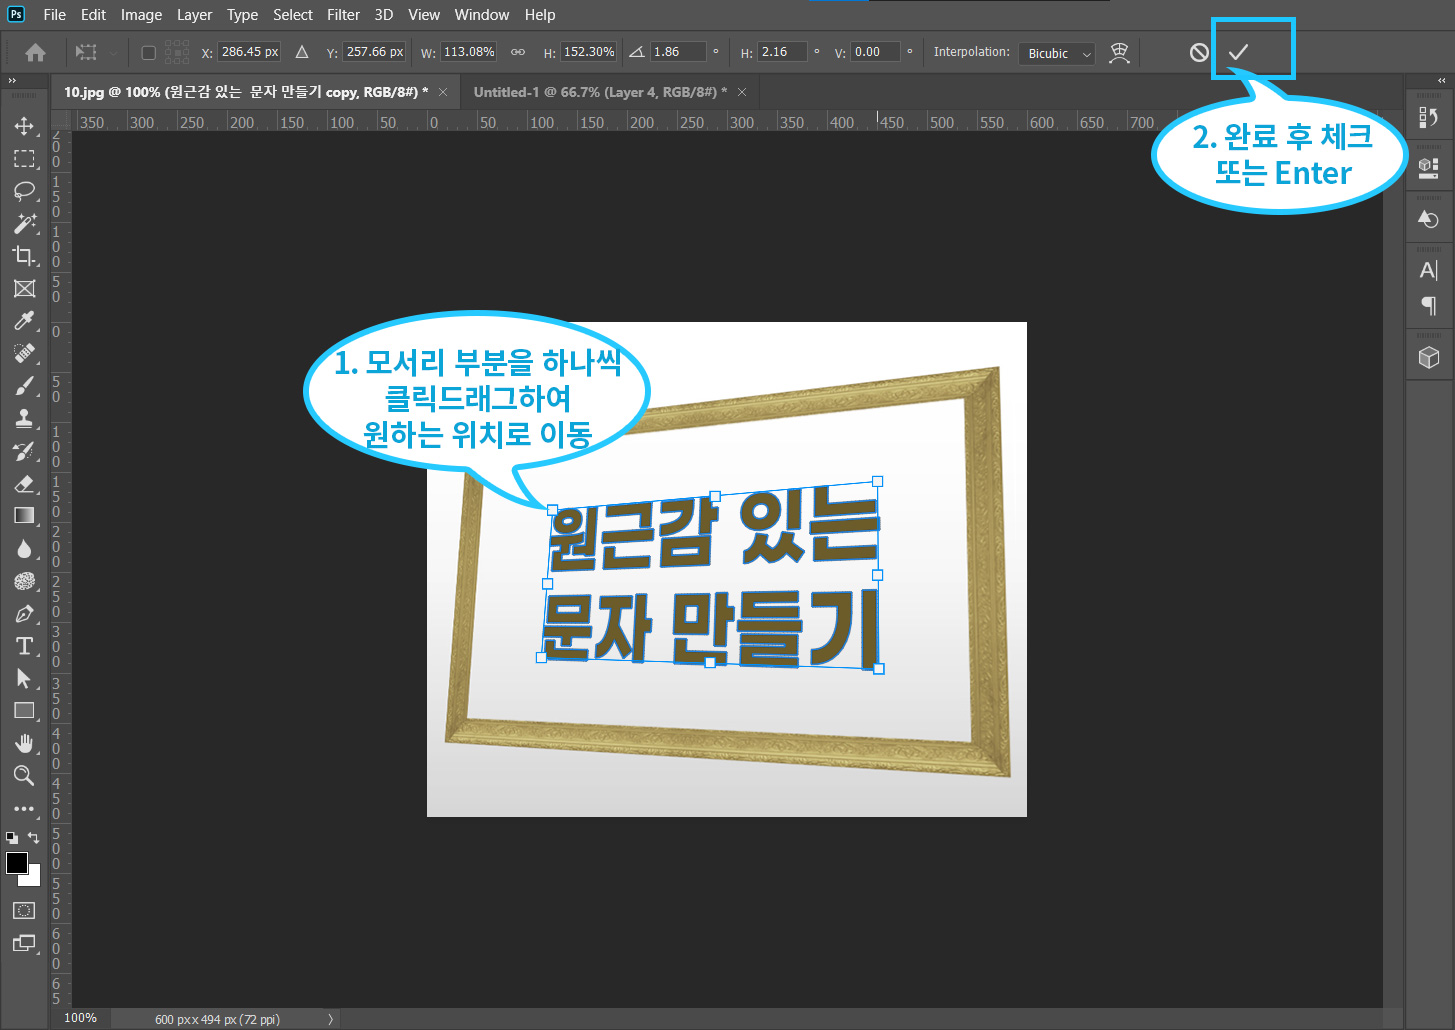
Task: Select the Brush tool
Action: tap(24, 386)
